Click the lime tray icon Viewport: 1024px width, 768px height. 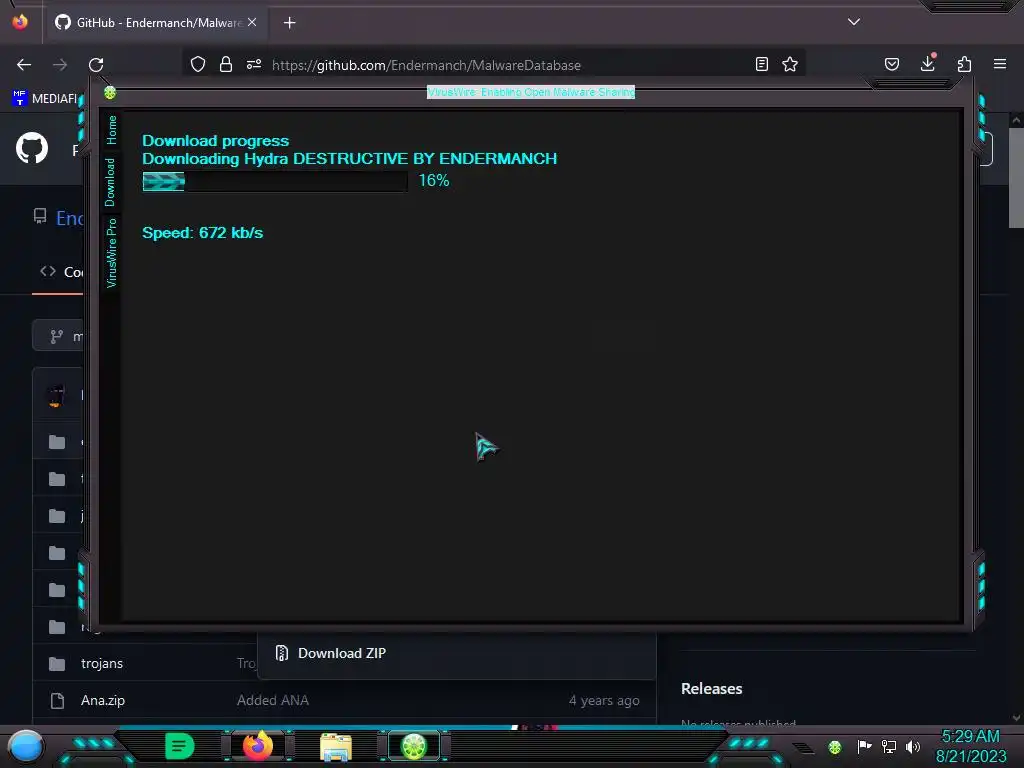835,747
